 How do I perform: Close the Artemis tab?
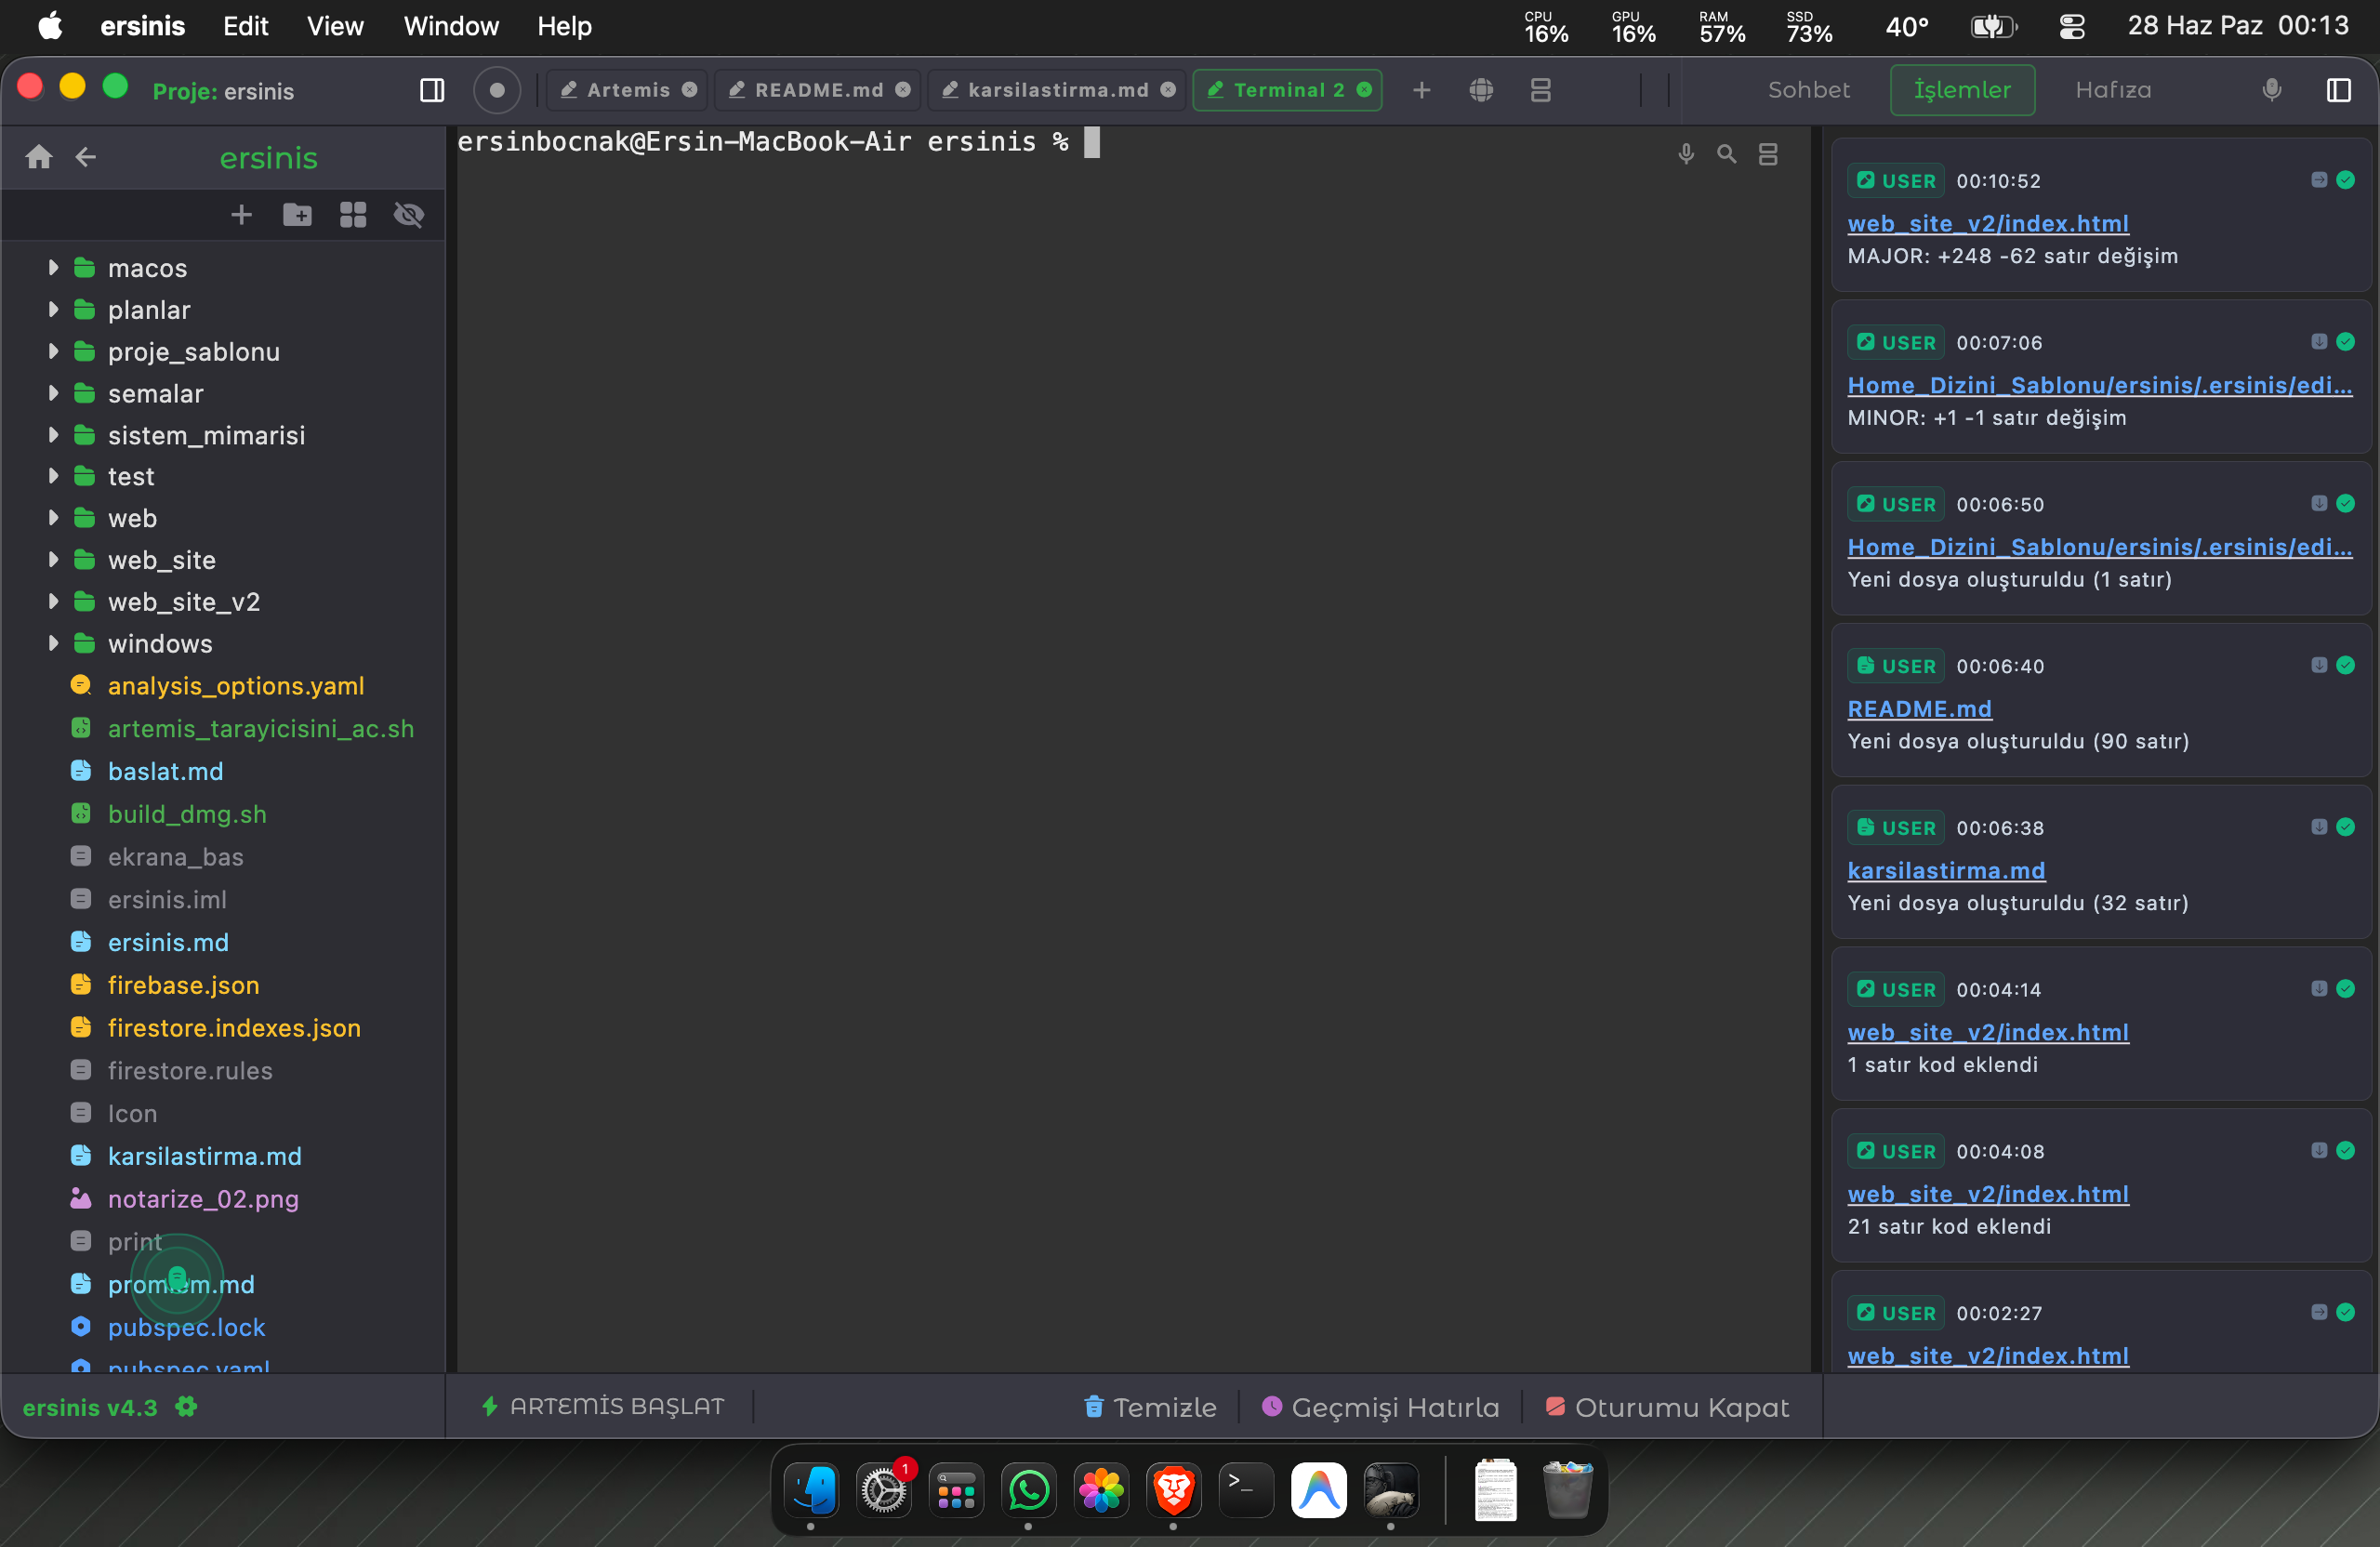(x=689, y=90)
